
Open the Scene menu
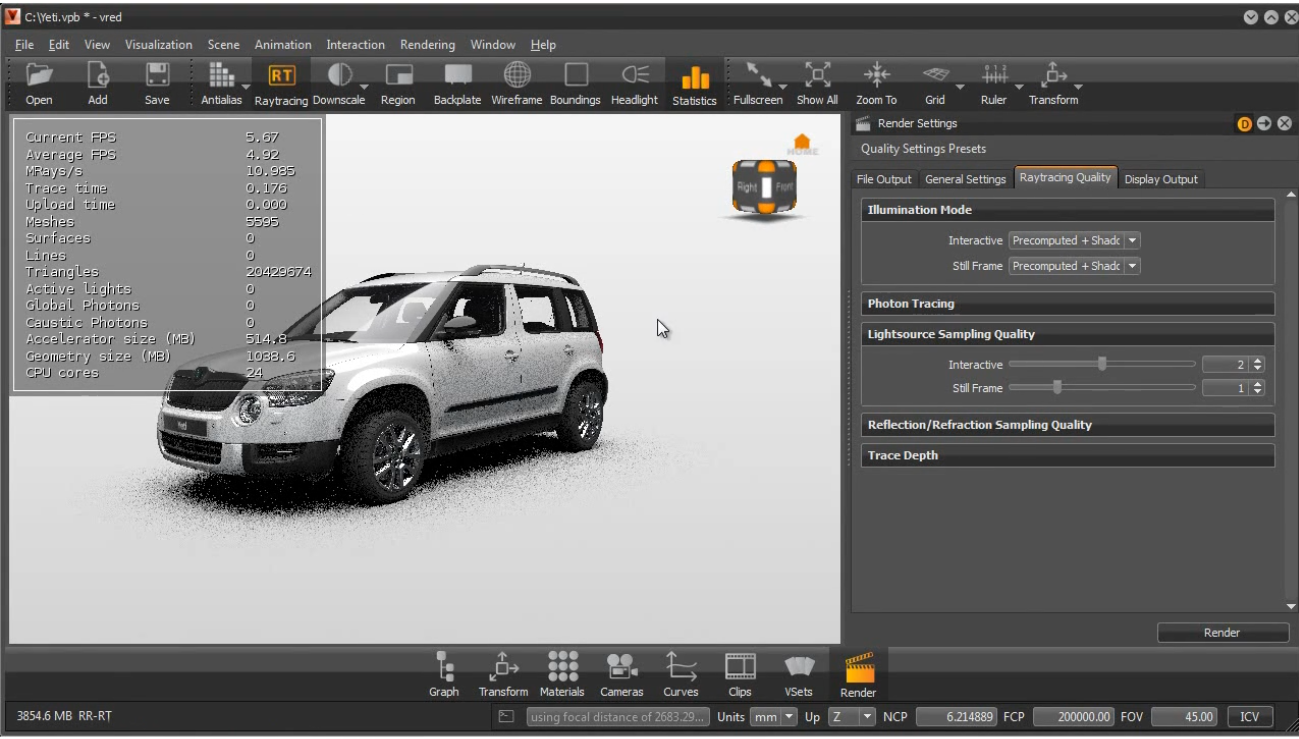(224, 45)
